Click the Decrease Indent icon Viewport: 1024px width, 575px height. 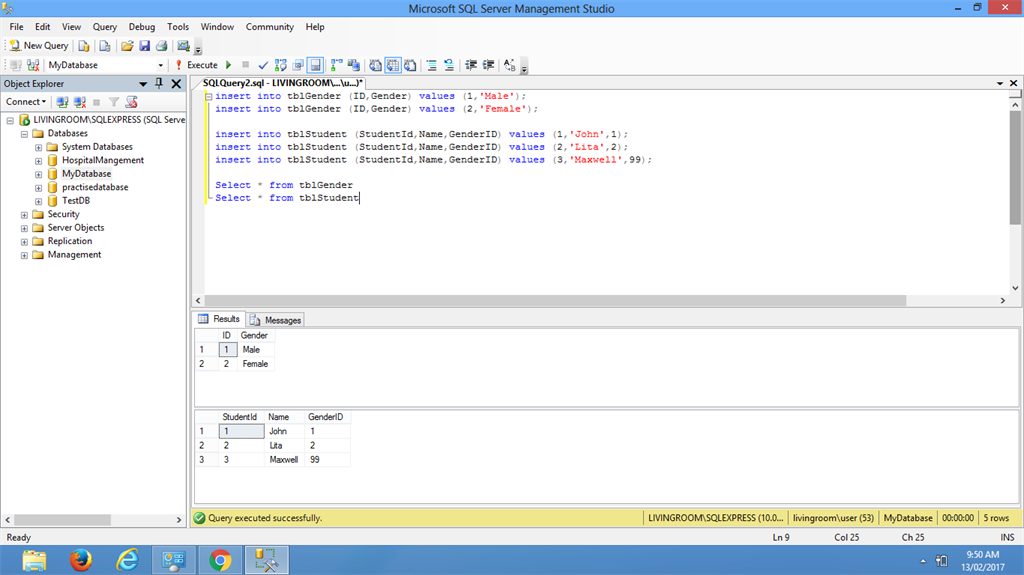pyautogui.click(x=471, y=65)
